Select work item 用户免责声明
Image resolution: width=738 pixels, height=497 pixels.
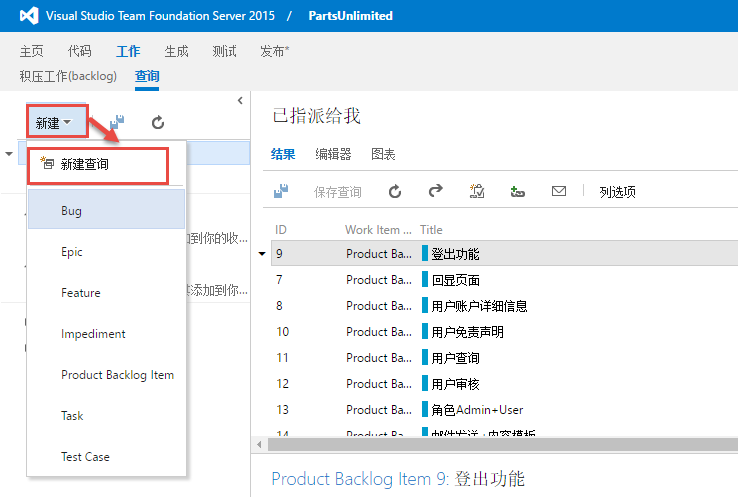467,332
